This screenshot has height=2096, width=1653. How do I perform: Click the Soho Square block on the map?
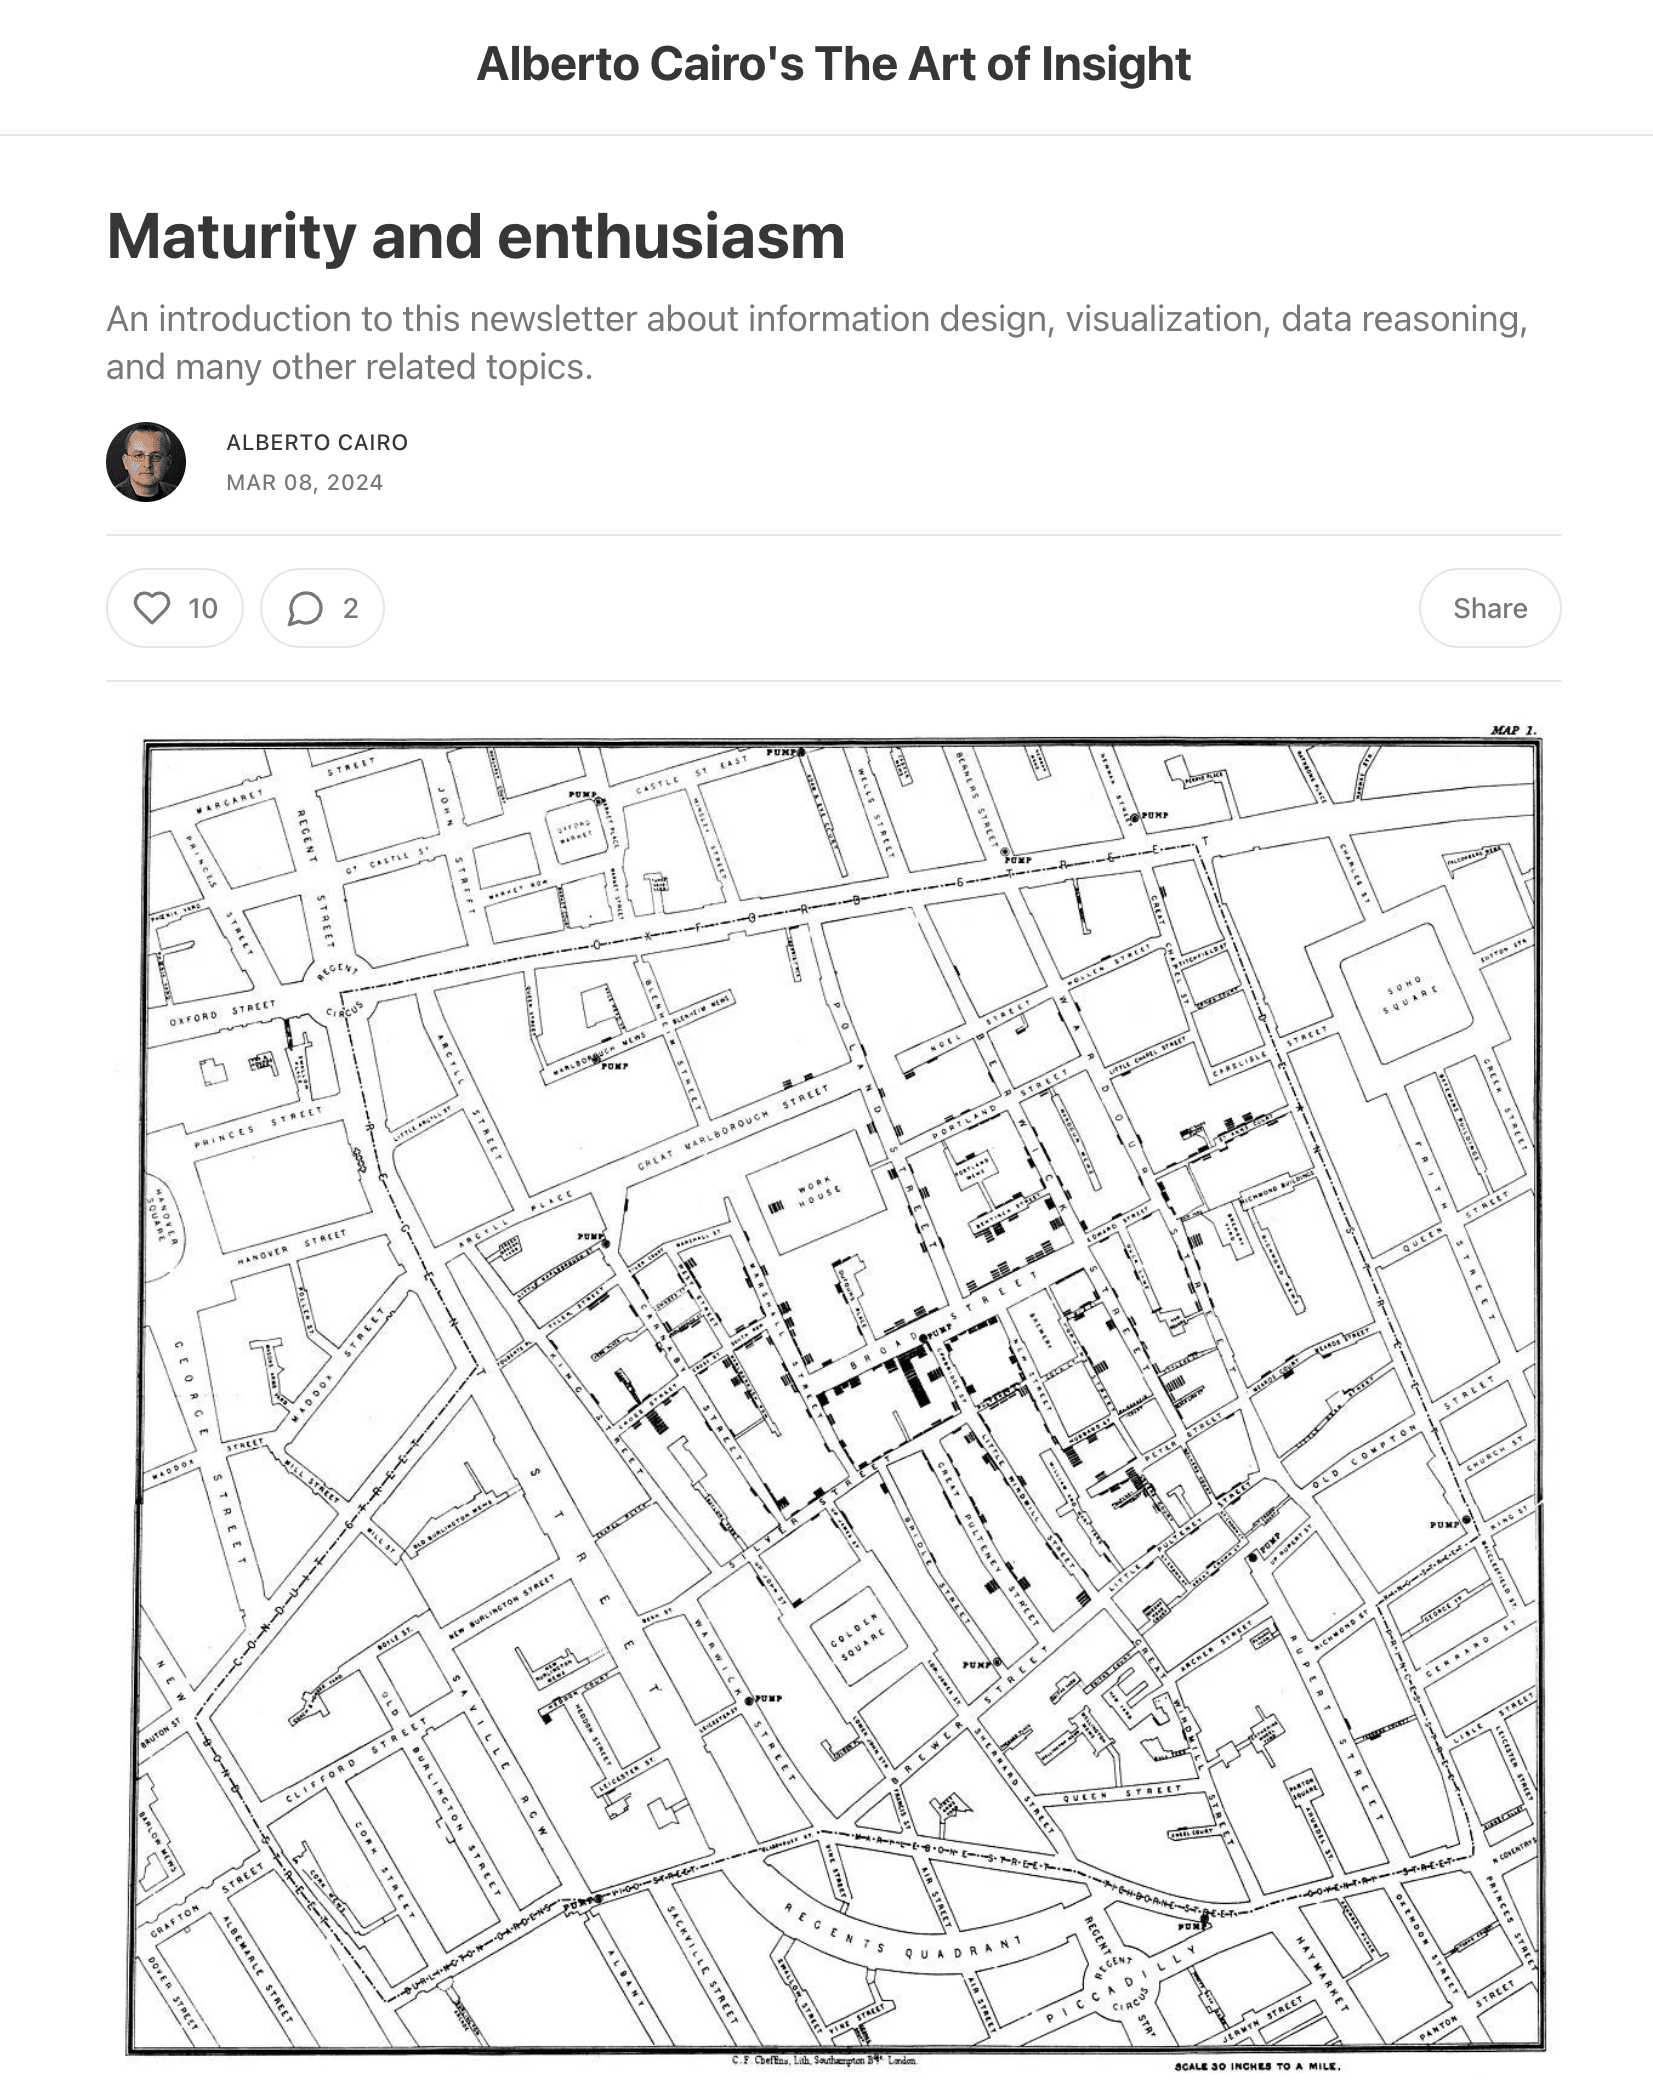click(1408, 994)
